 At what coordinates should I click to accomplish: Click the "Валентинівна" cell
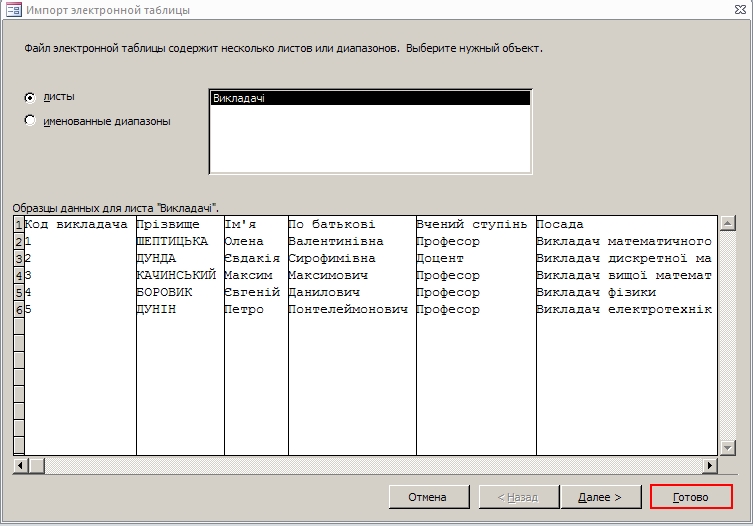(352, 241)
